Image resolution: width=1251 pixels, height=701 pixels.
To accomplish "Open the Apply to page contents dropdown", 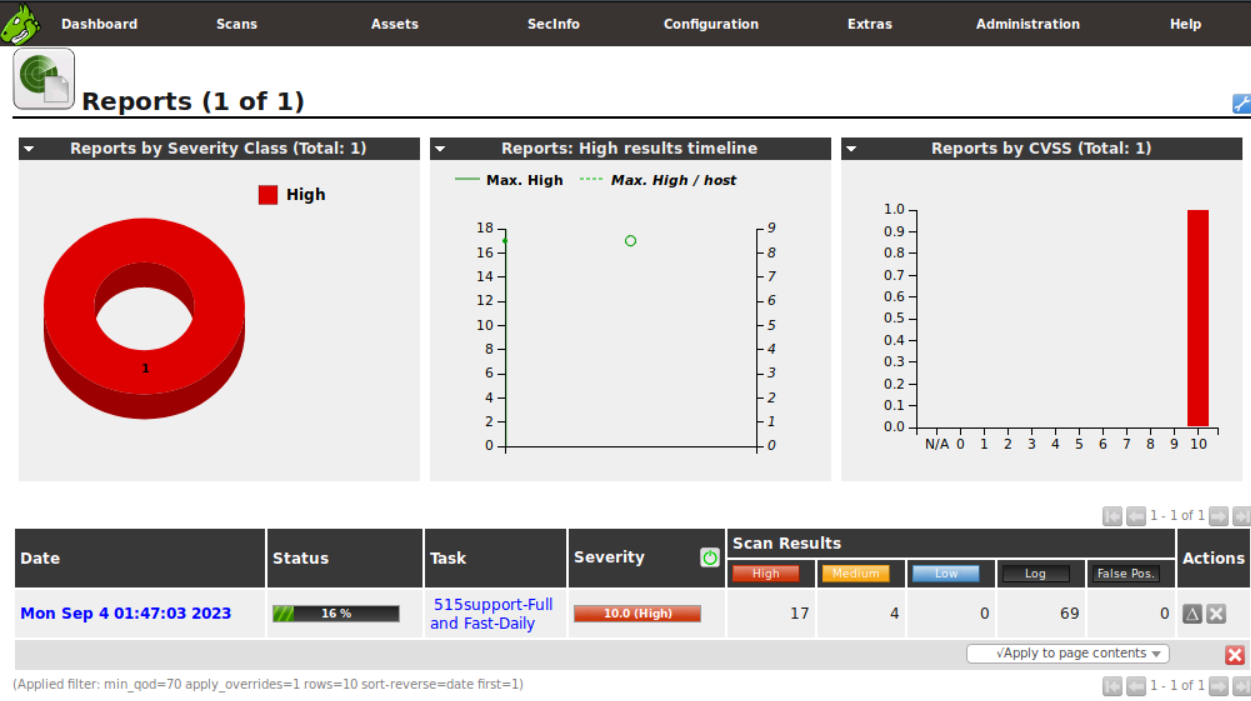I will point(1068,653).
